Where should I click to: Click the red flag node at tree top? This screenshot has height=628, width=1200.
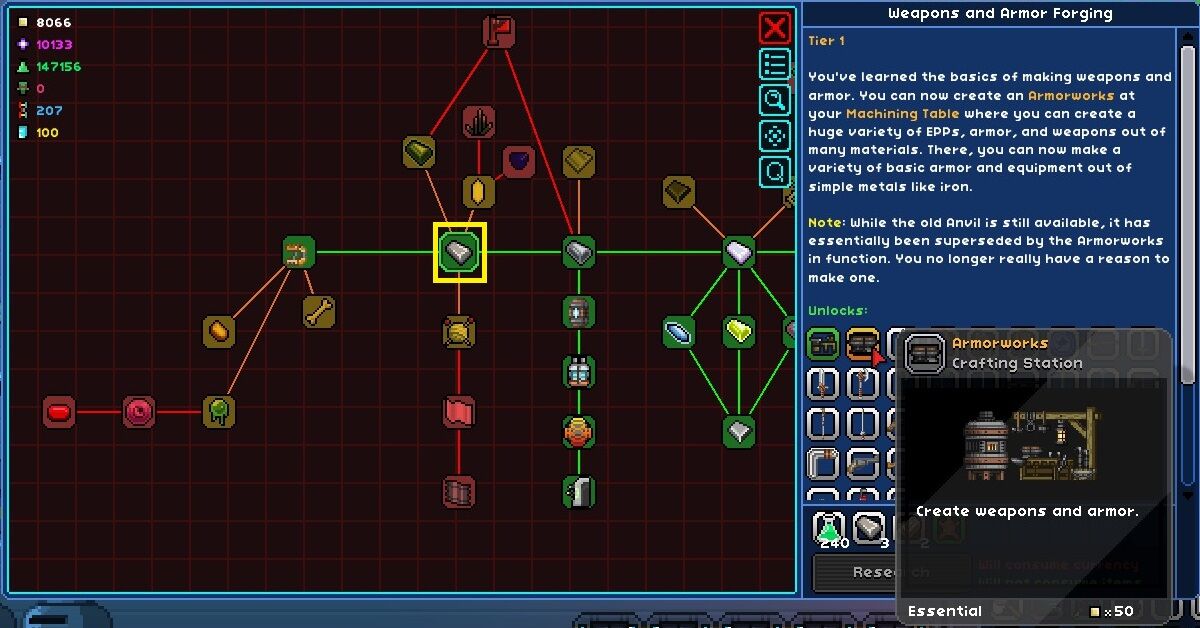pyautogui.click(x=497, y=30)
